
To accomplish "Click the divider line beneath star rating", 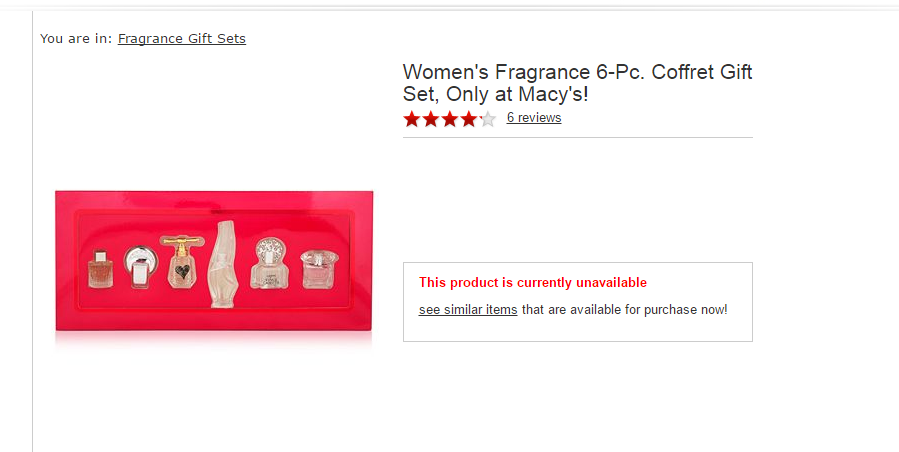I will (577, 137).
